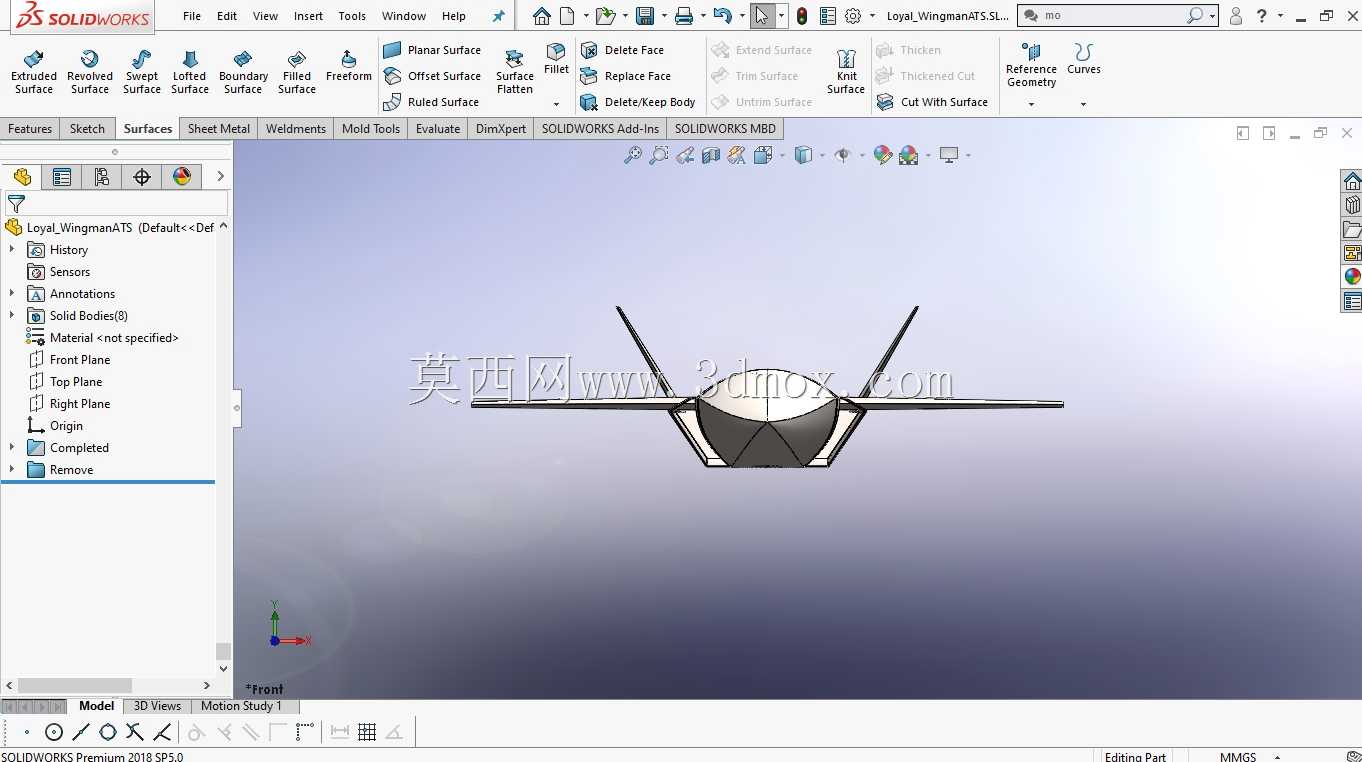Expand the FeatureManager display pane chevron

click(220, 177)
